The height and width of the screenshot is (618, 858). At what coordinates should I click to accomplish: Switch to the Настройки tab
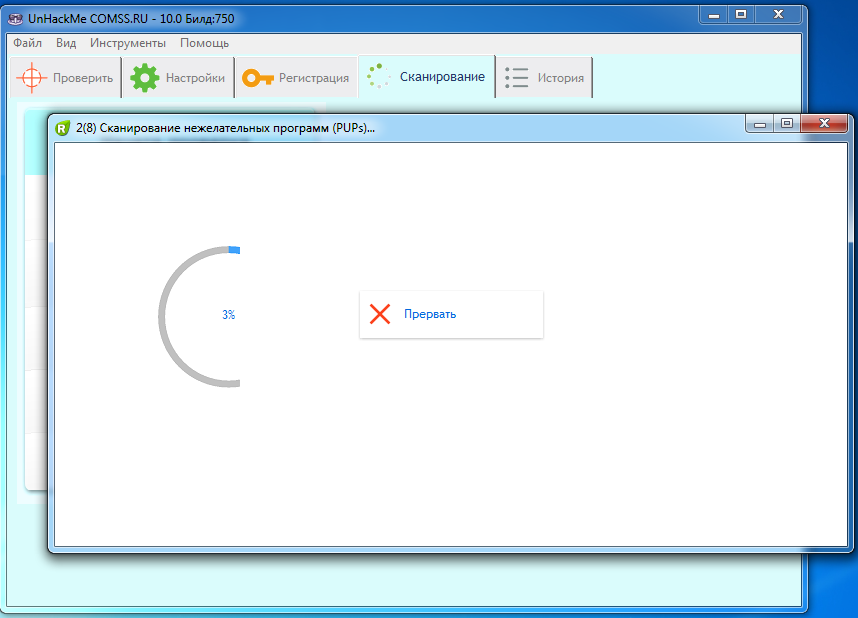point(178,78)
